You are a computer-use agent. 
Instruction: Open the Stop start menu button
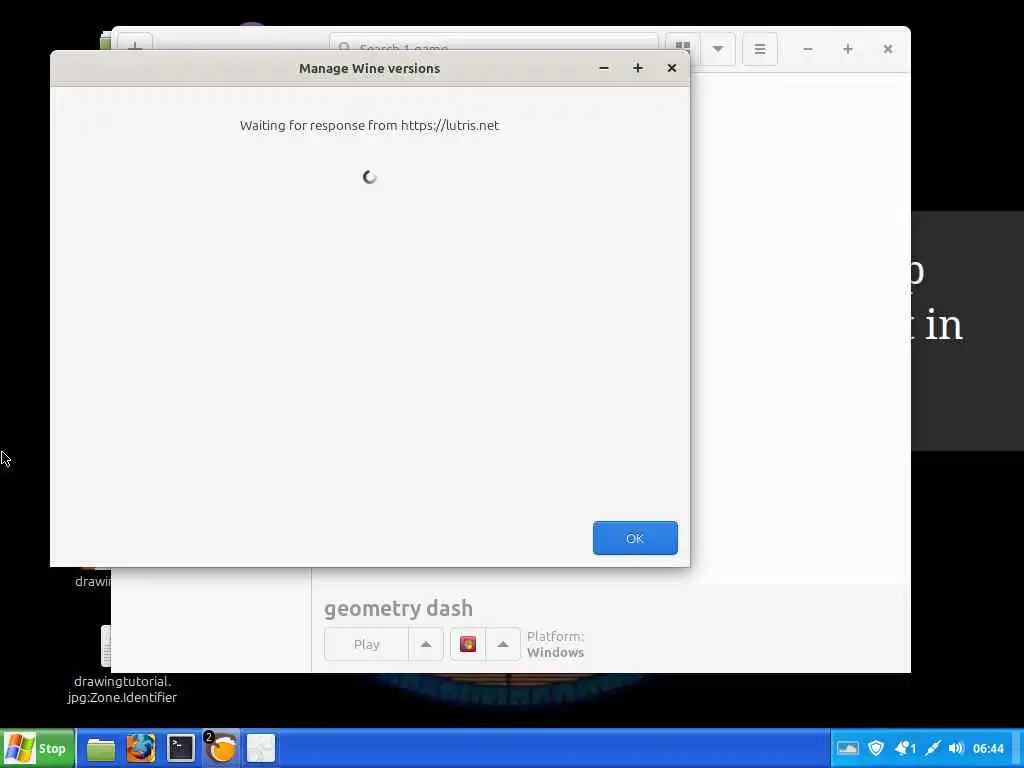[x=37, y=748]
